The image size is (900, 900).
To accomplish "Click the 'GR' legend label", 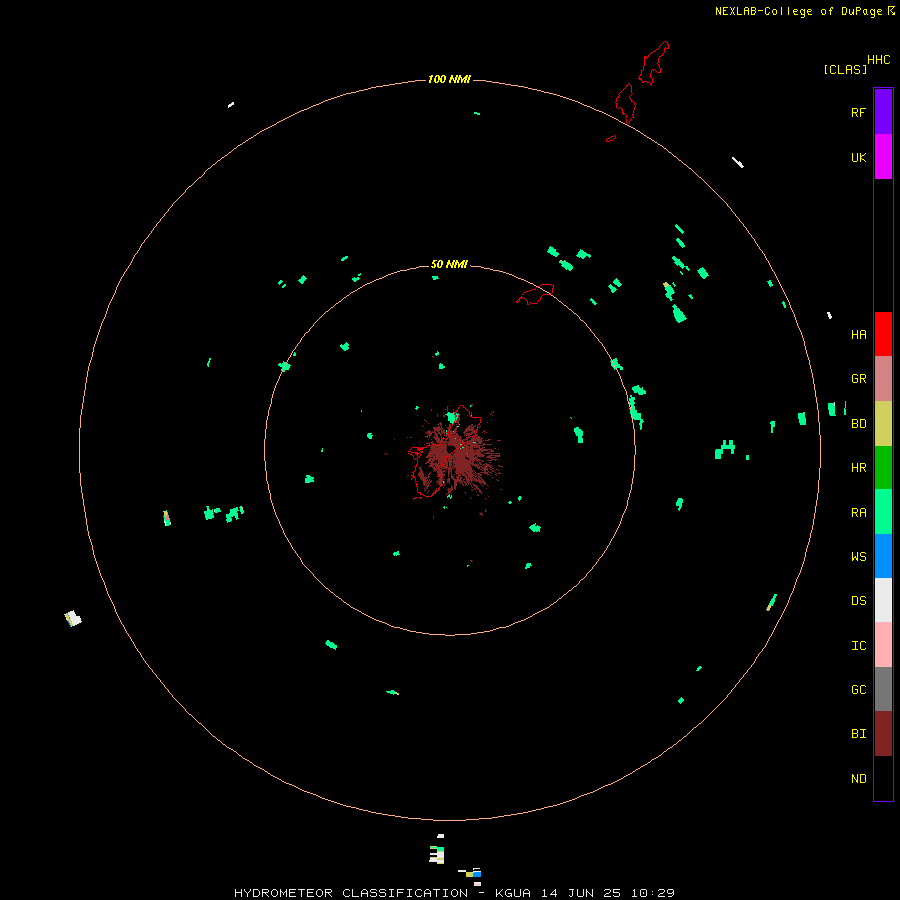I will click(858, 379).
